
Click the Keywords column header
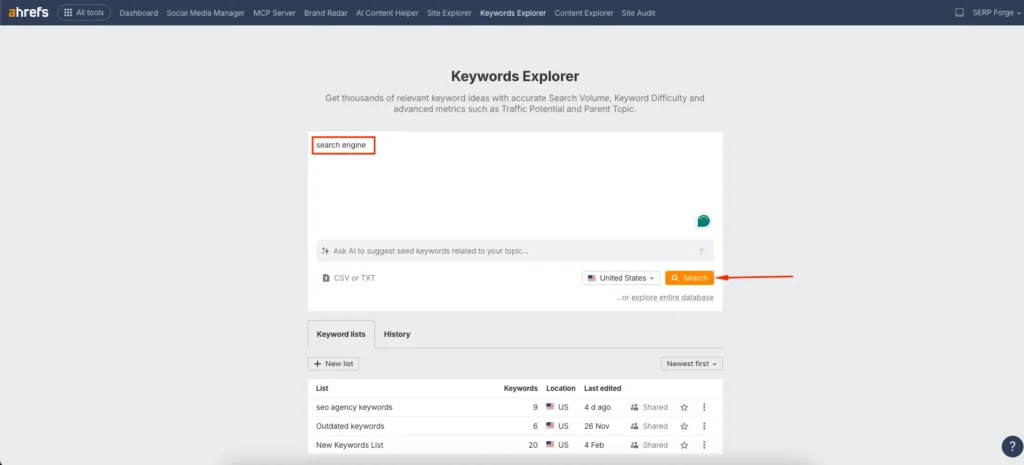click(x=520, y=389)
